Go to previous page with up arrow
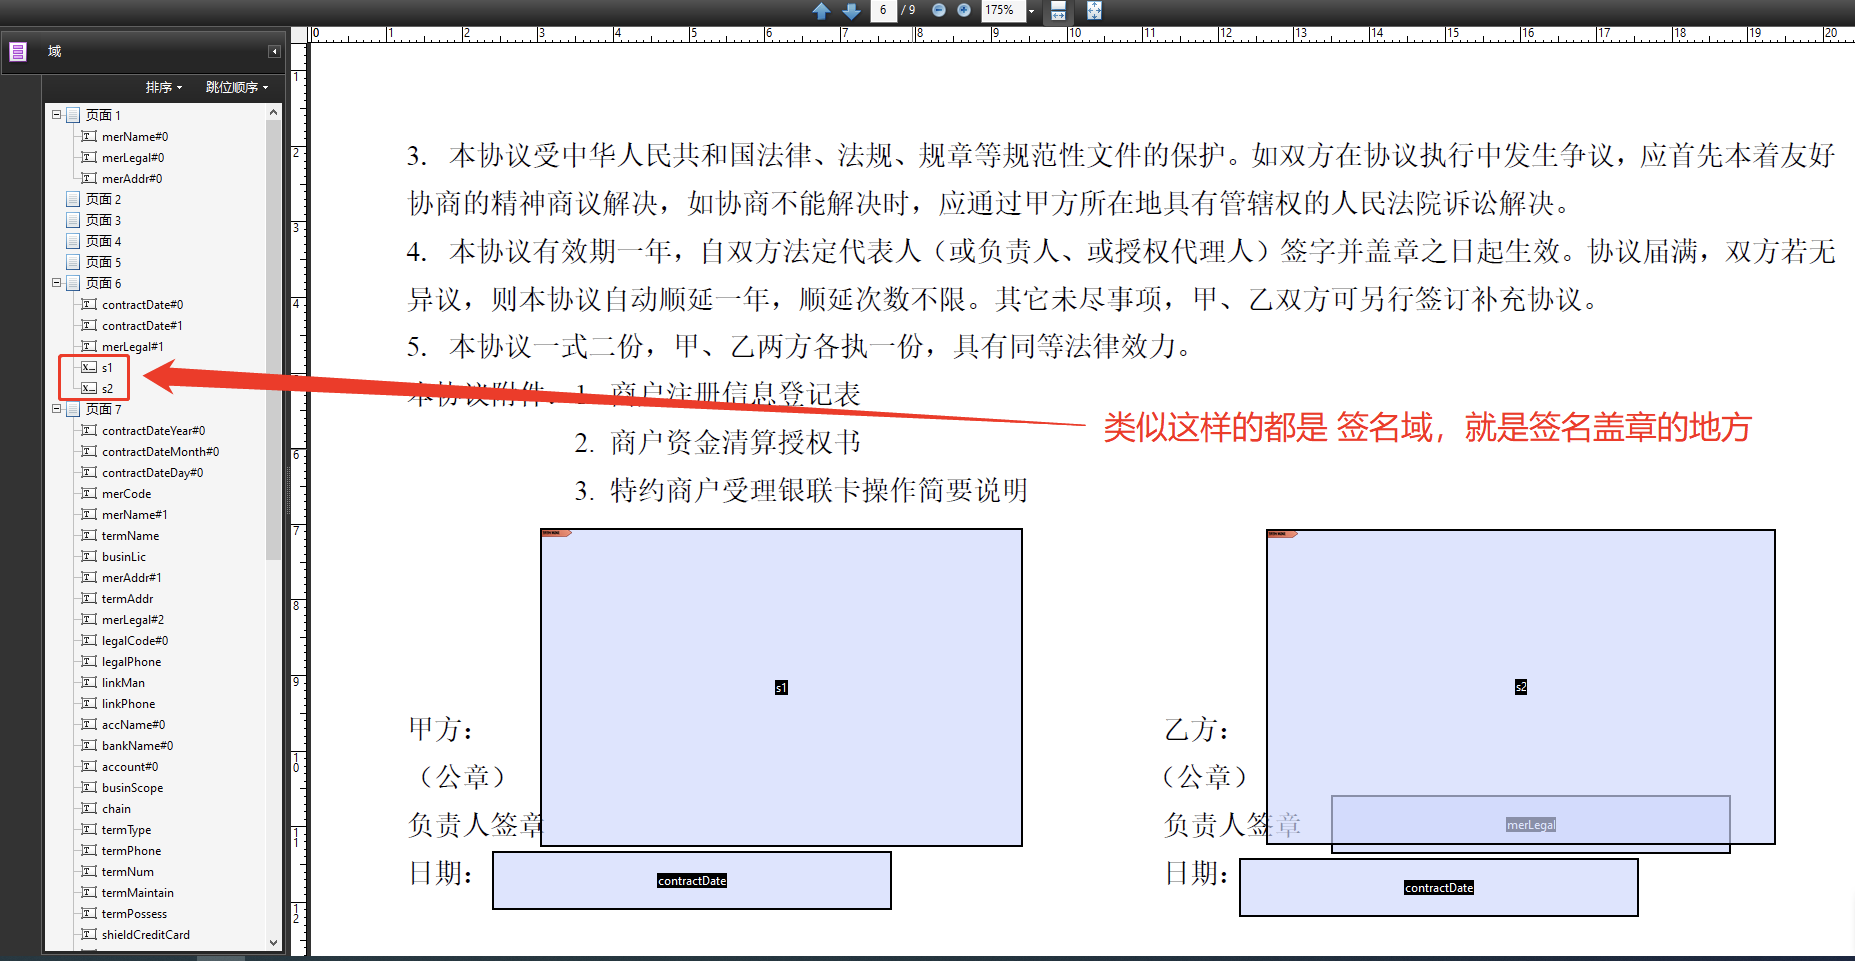Image resolution: width=1855 pixels, height=961 pixels. pyautogui.click(x=821, y=11)
